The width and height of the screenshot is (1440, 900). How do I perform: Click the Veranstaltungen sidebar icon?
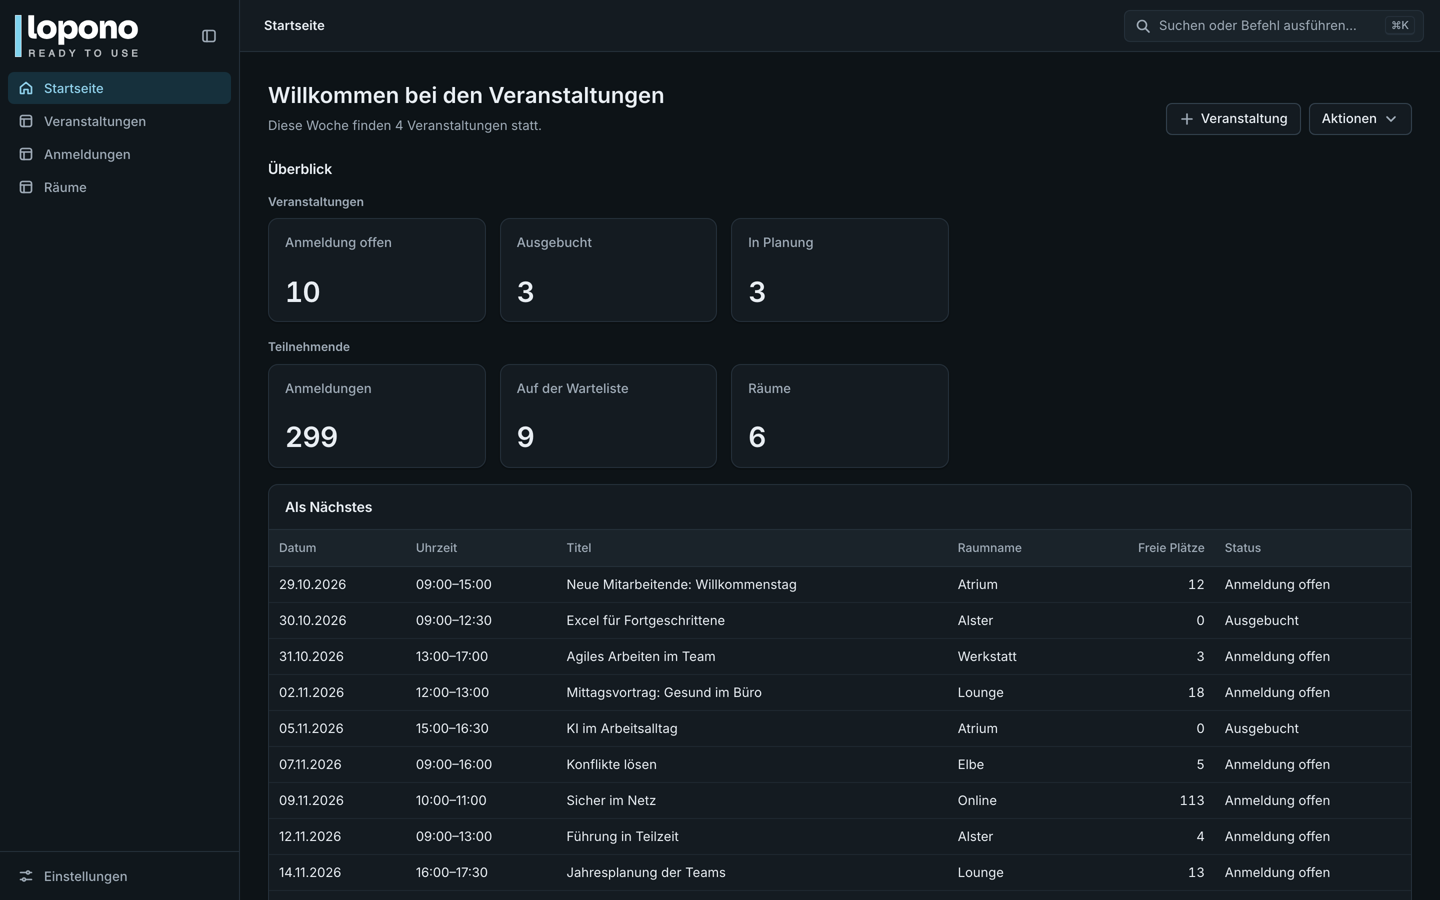tap(26, 121)
